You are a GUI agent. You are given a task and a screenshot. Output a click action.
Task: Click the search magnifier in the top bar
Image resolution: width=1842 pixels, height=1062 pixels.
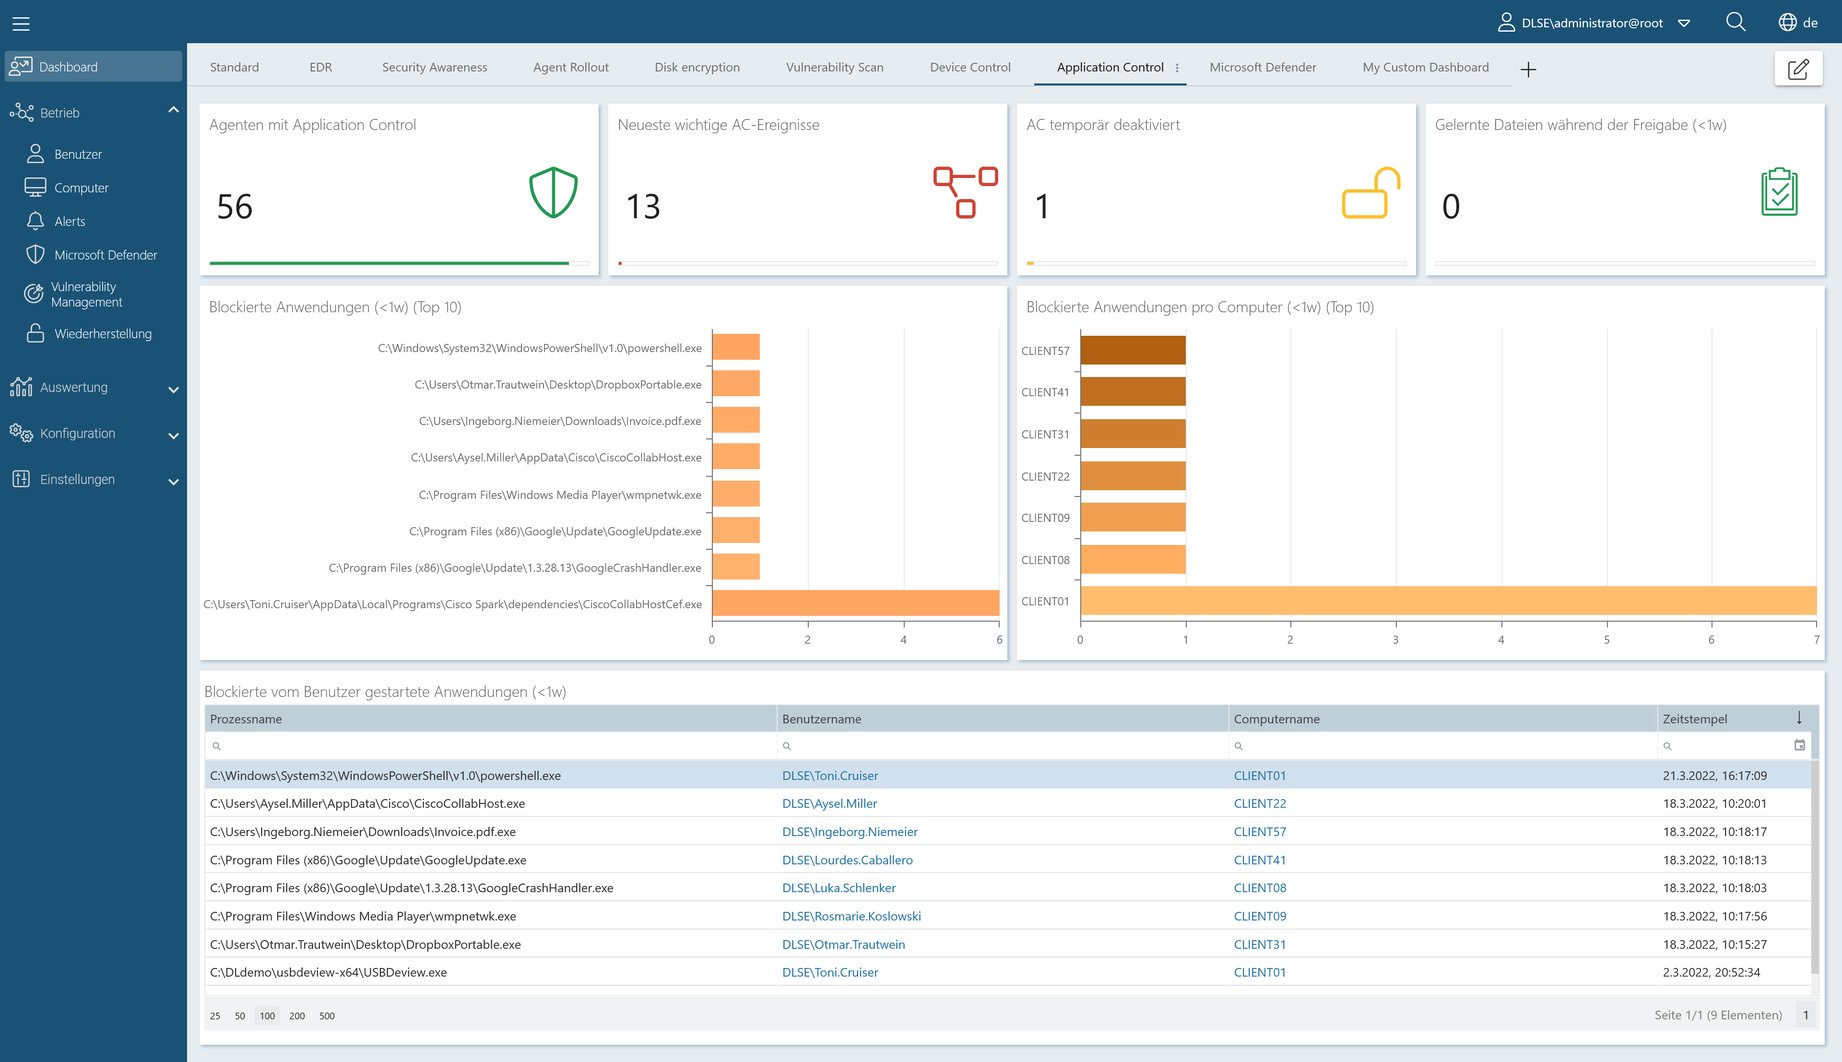point(1736,21)
